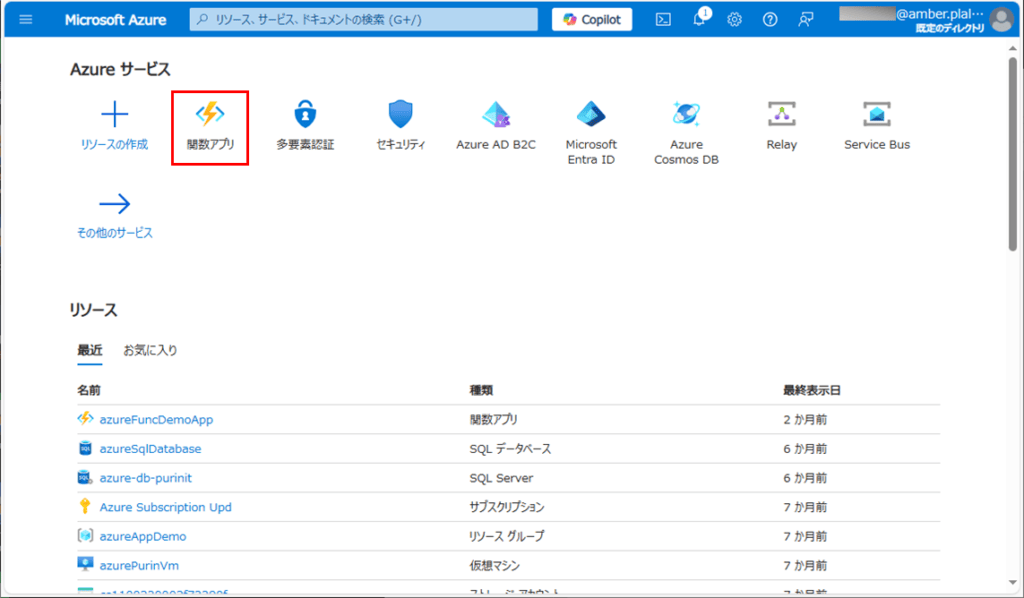Open Azure Cosmos DB service
1024x598 pixels.
coord(686,115)
